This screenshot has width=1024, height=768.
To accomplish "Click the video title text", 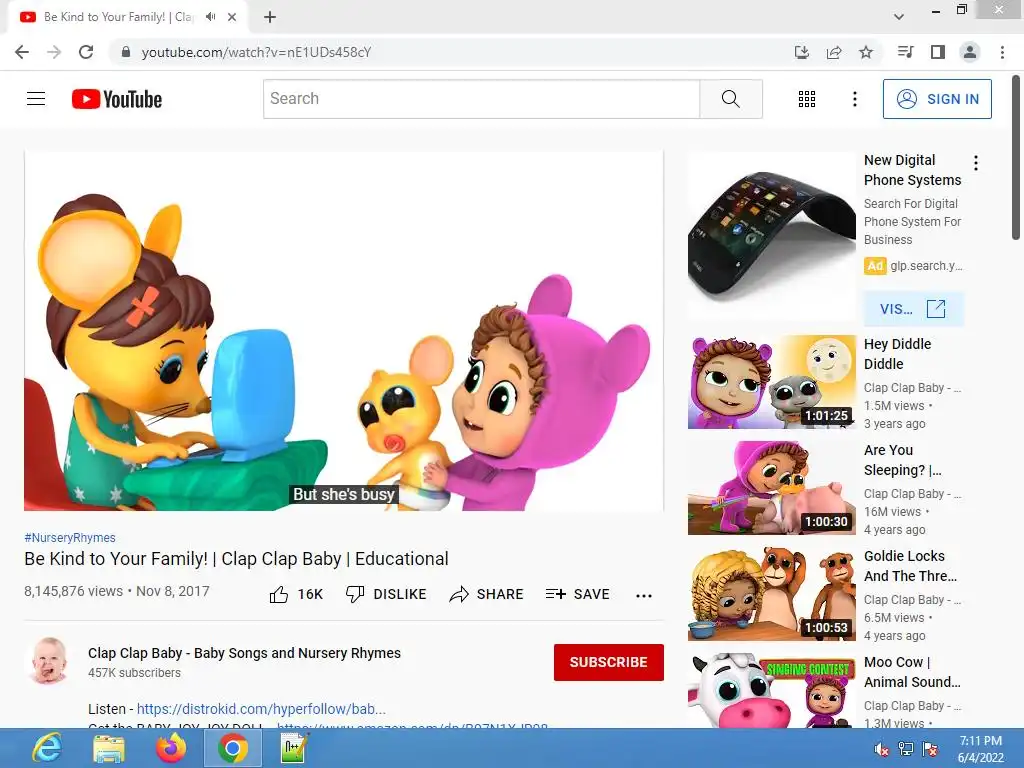I will 236,559.
